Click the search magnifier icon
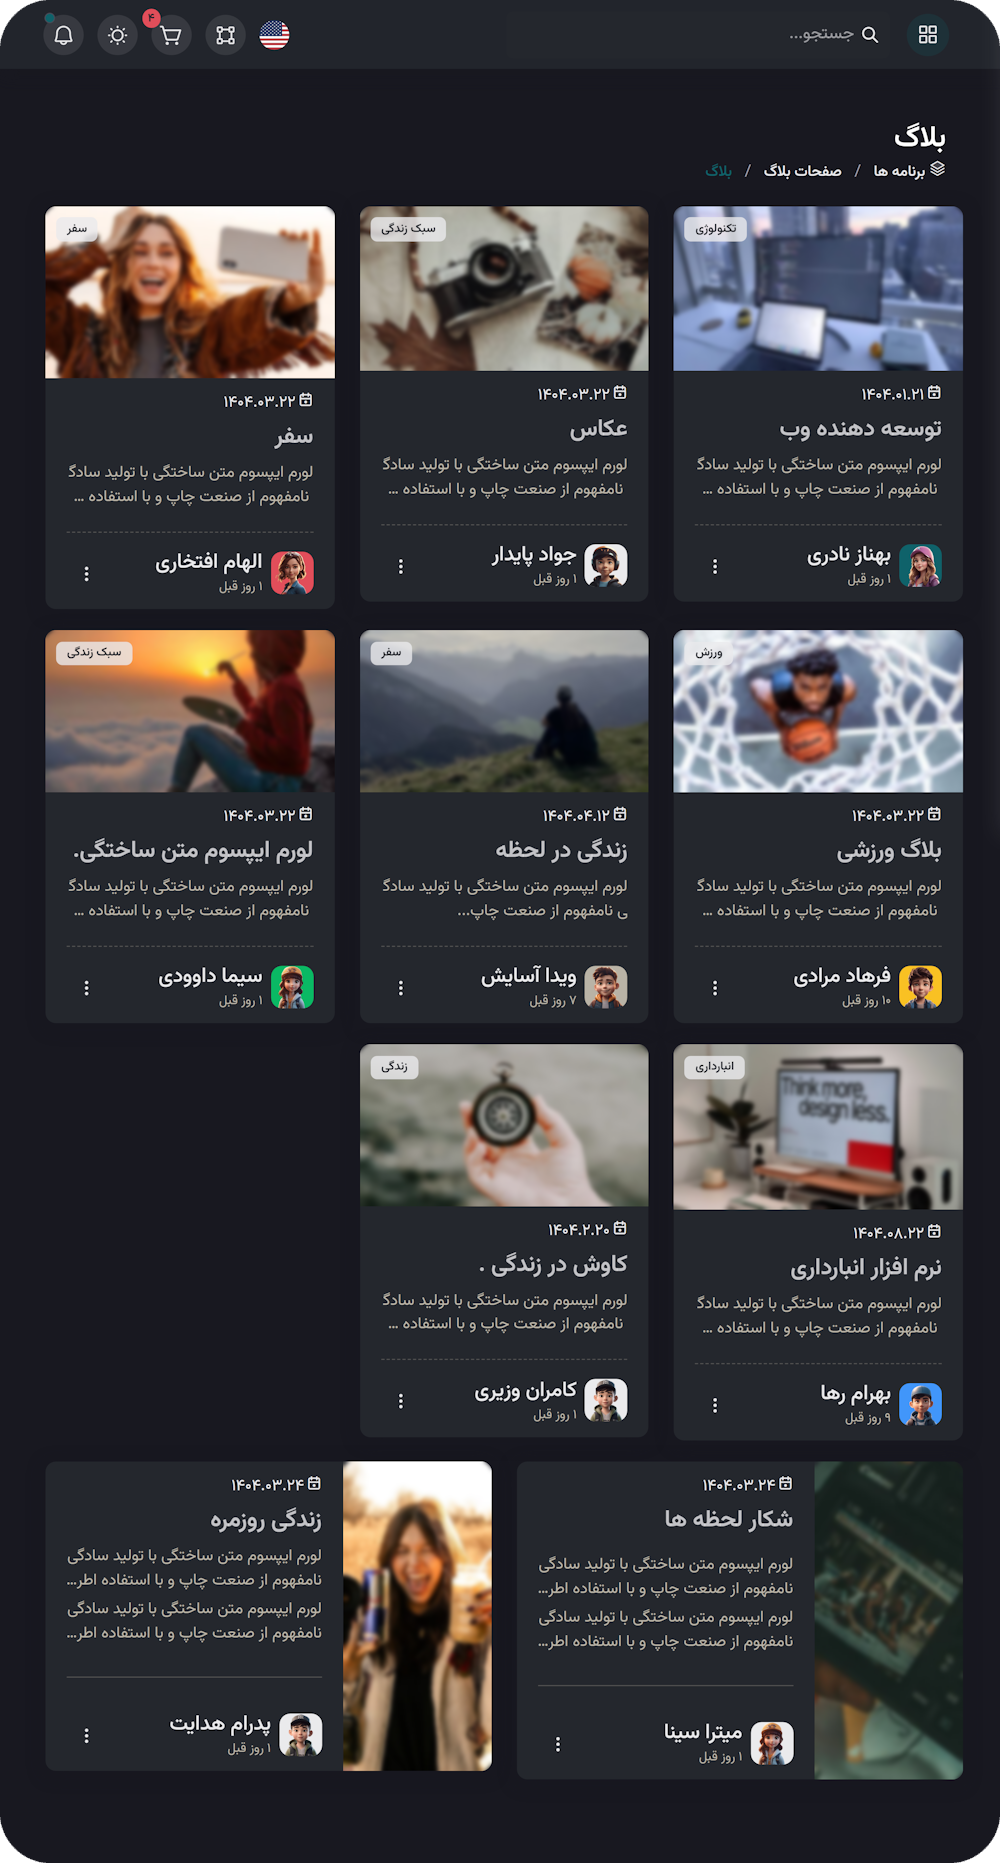This screenshot has width=1000, height=1863. tap(870, 35)
